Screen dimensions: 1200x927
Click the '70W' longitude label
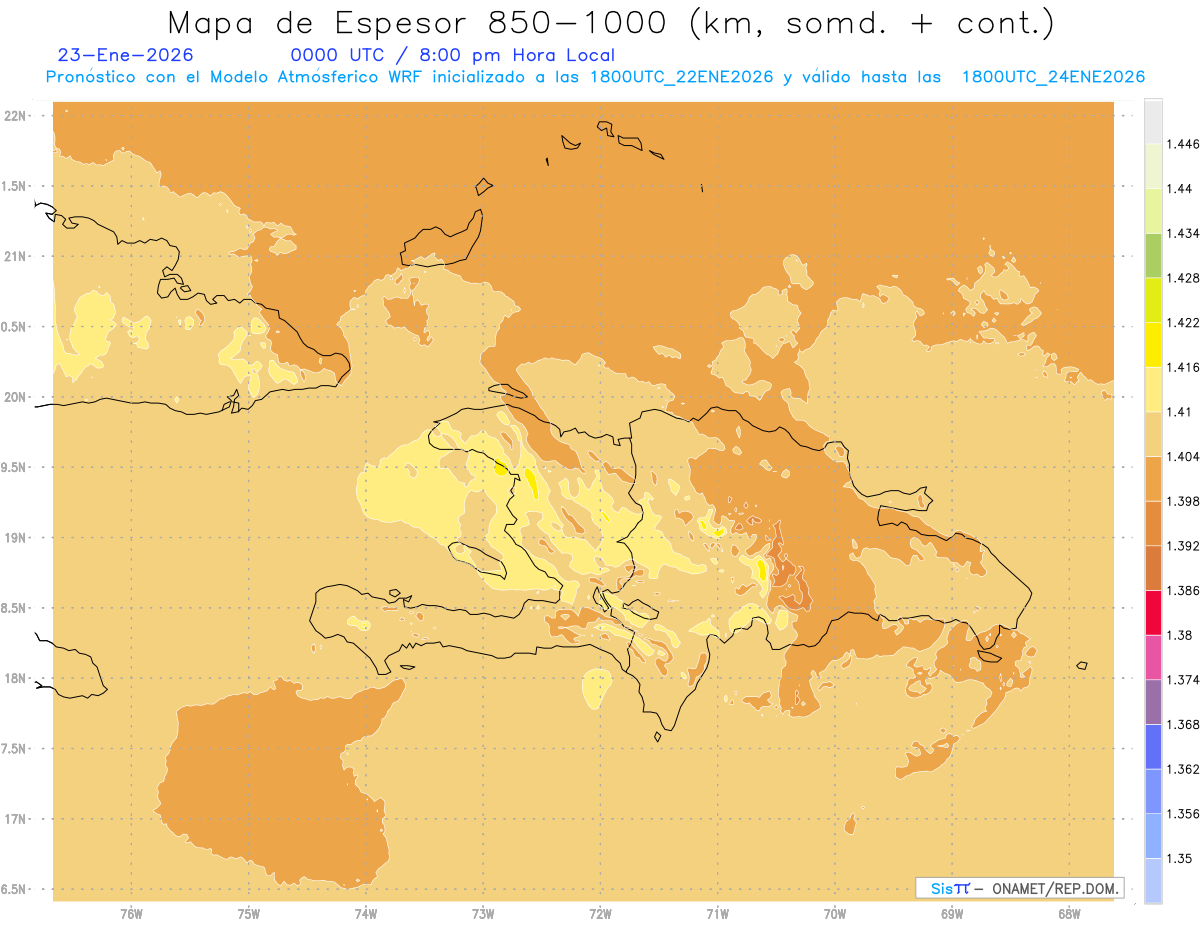835,914
